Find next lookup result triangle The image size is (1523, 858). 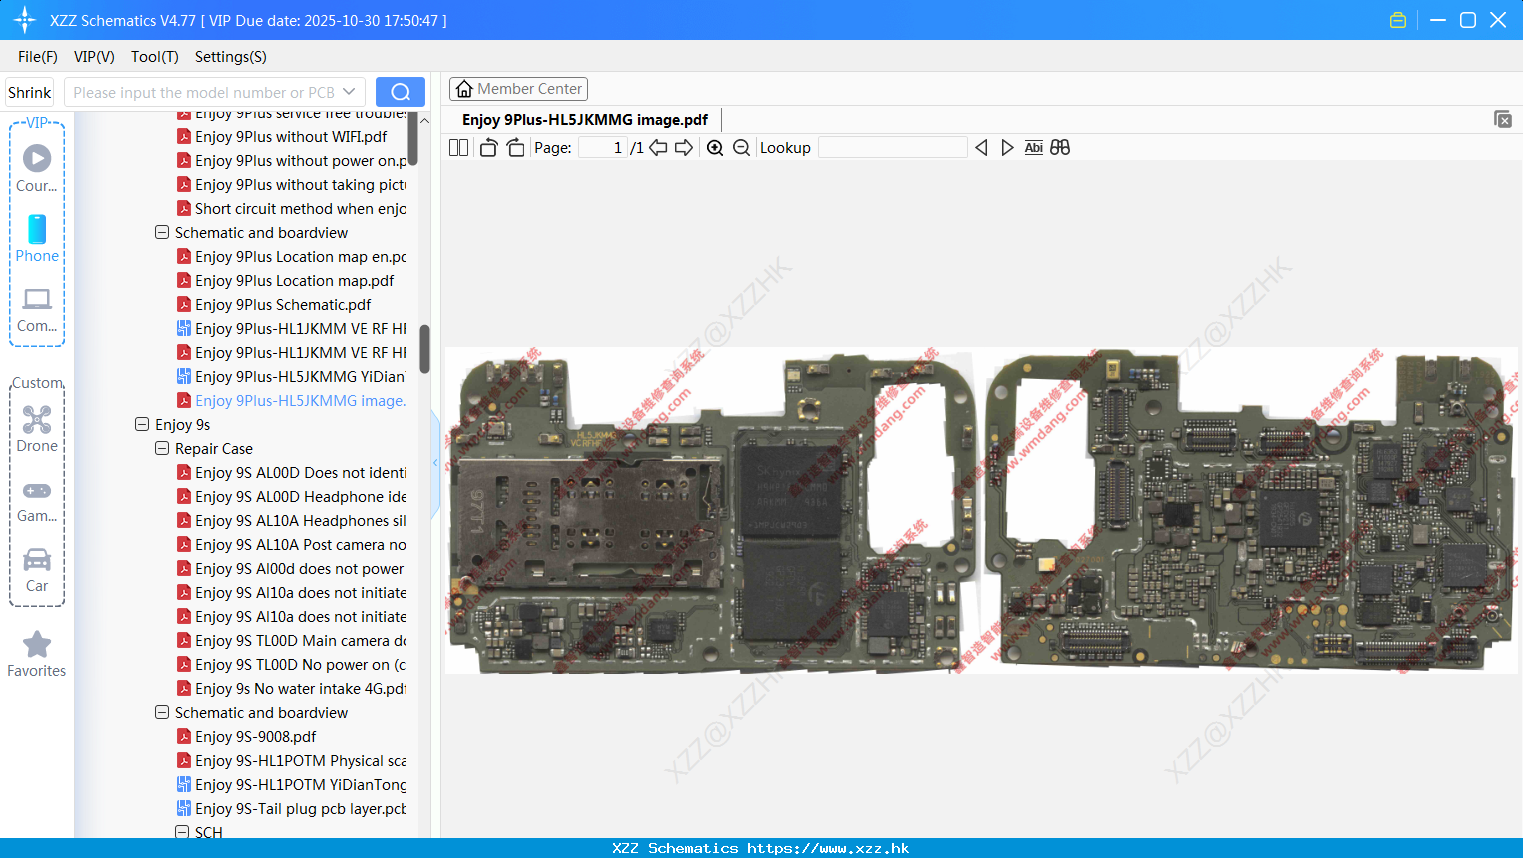coord(1007,148)
